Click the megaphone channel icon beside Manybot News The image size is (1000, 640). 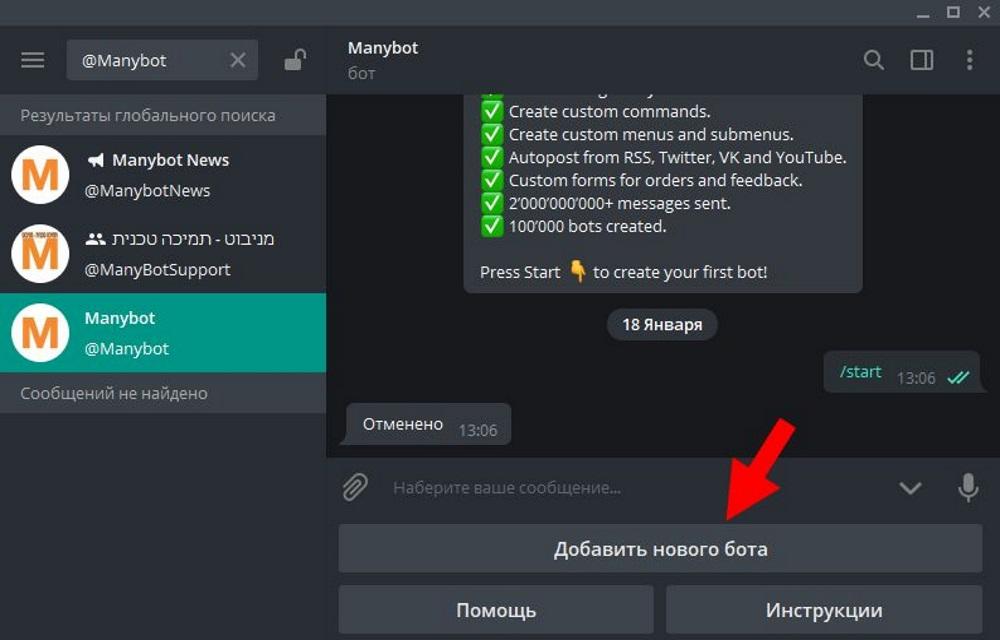96,160
